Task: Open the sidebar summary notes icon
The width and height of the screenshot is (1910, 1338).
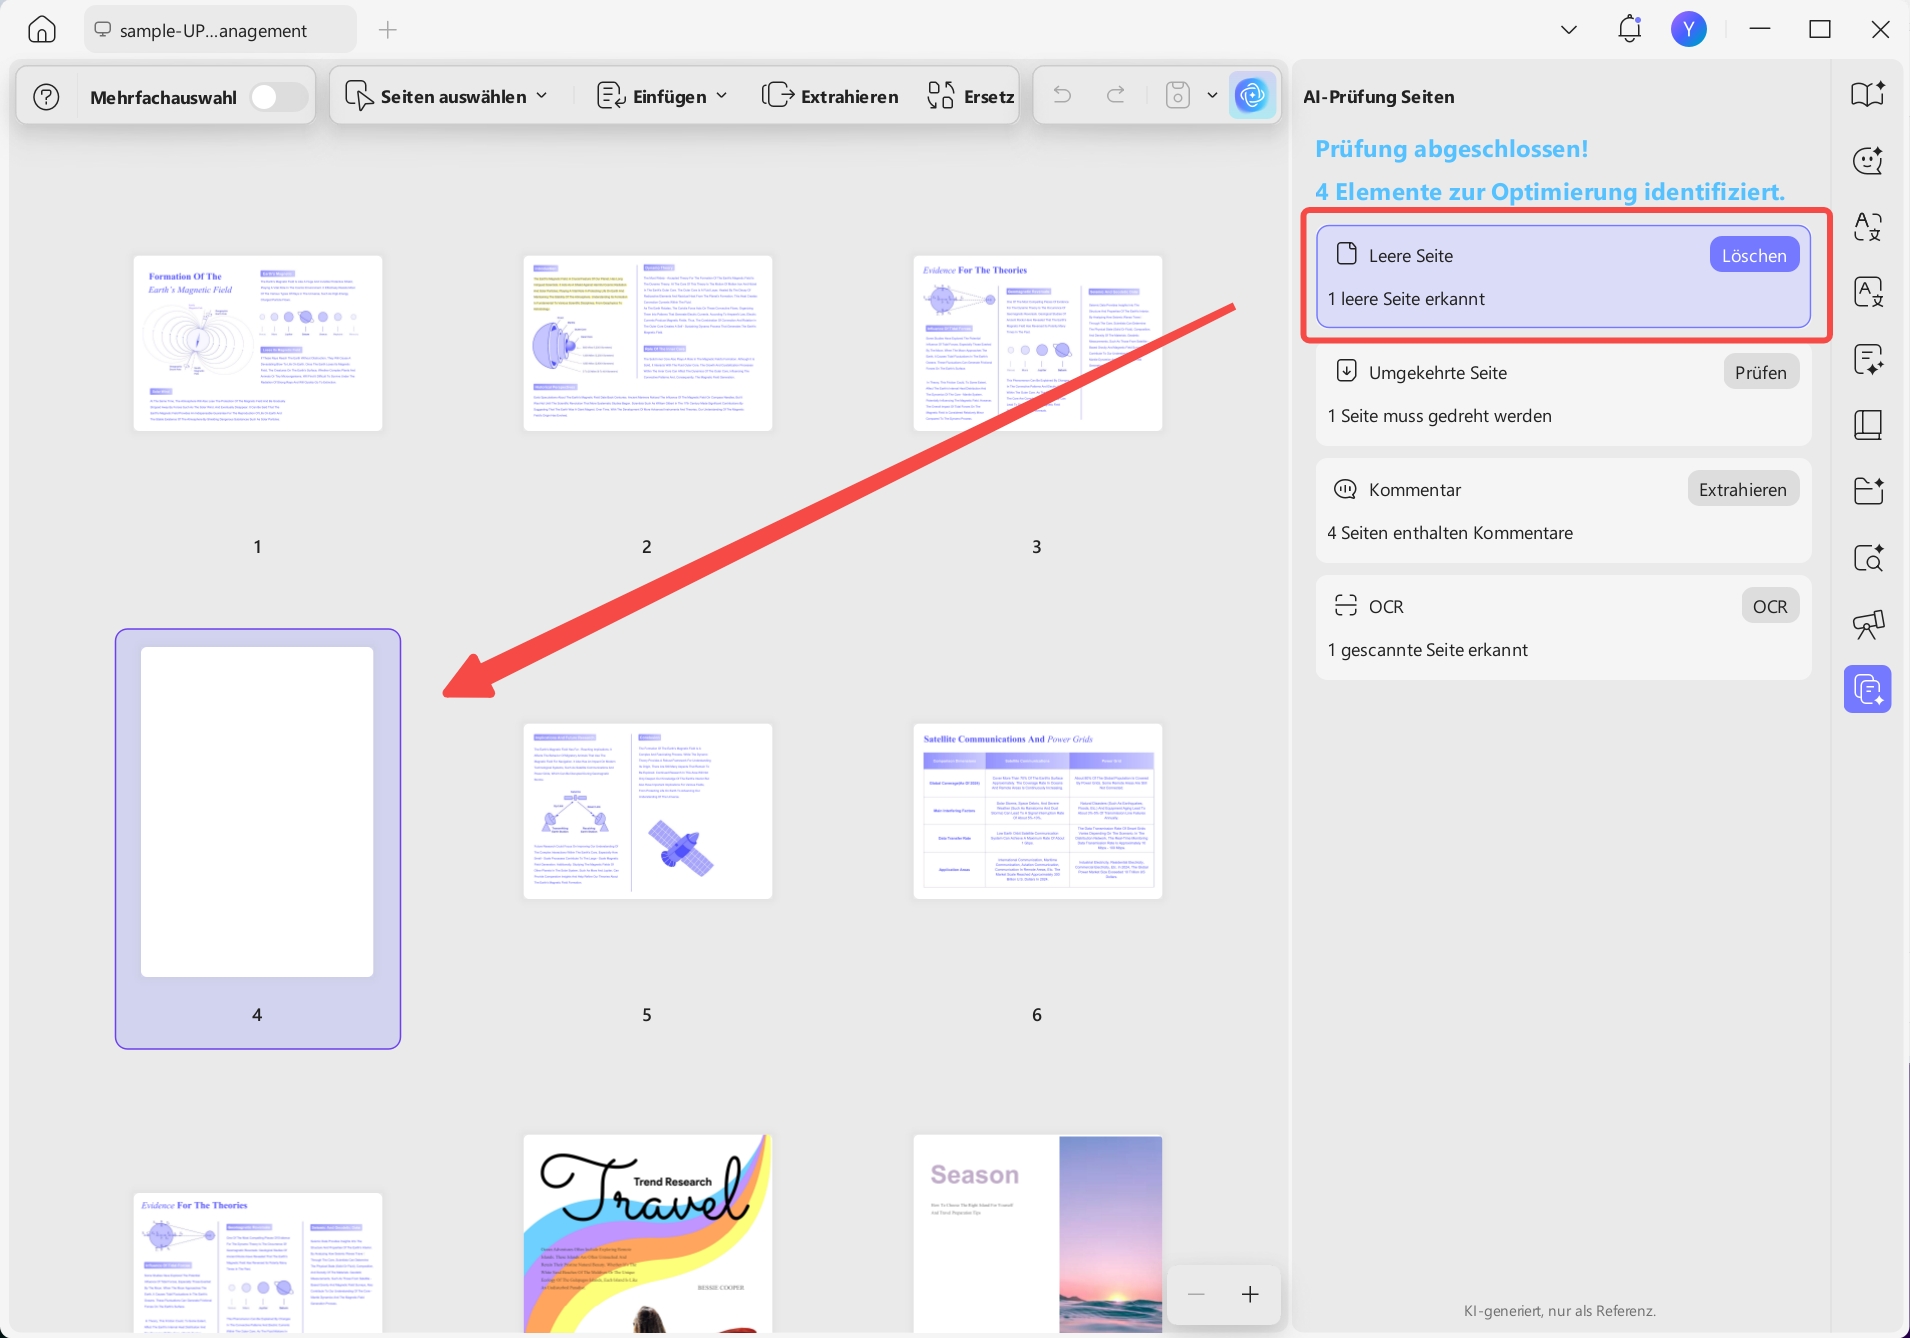Action: (x=1868, y=359)
